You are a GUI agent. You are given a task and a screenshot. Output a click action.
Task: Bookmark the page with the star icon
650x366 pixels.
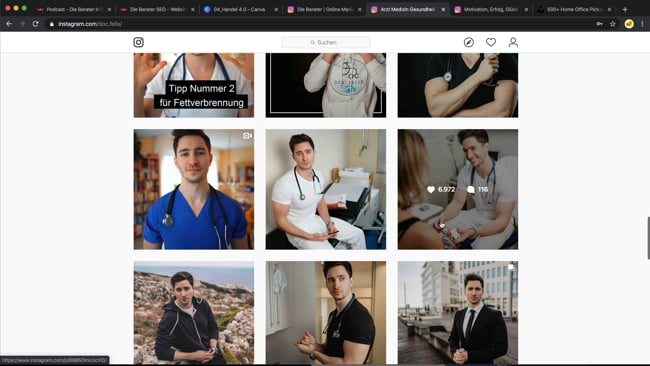pos(613,24)
